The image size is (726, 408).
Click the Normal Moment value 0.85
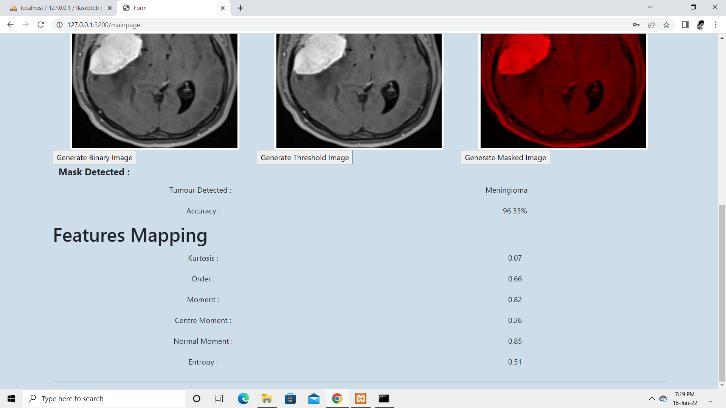tap(515, 341)
